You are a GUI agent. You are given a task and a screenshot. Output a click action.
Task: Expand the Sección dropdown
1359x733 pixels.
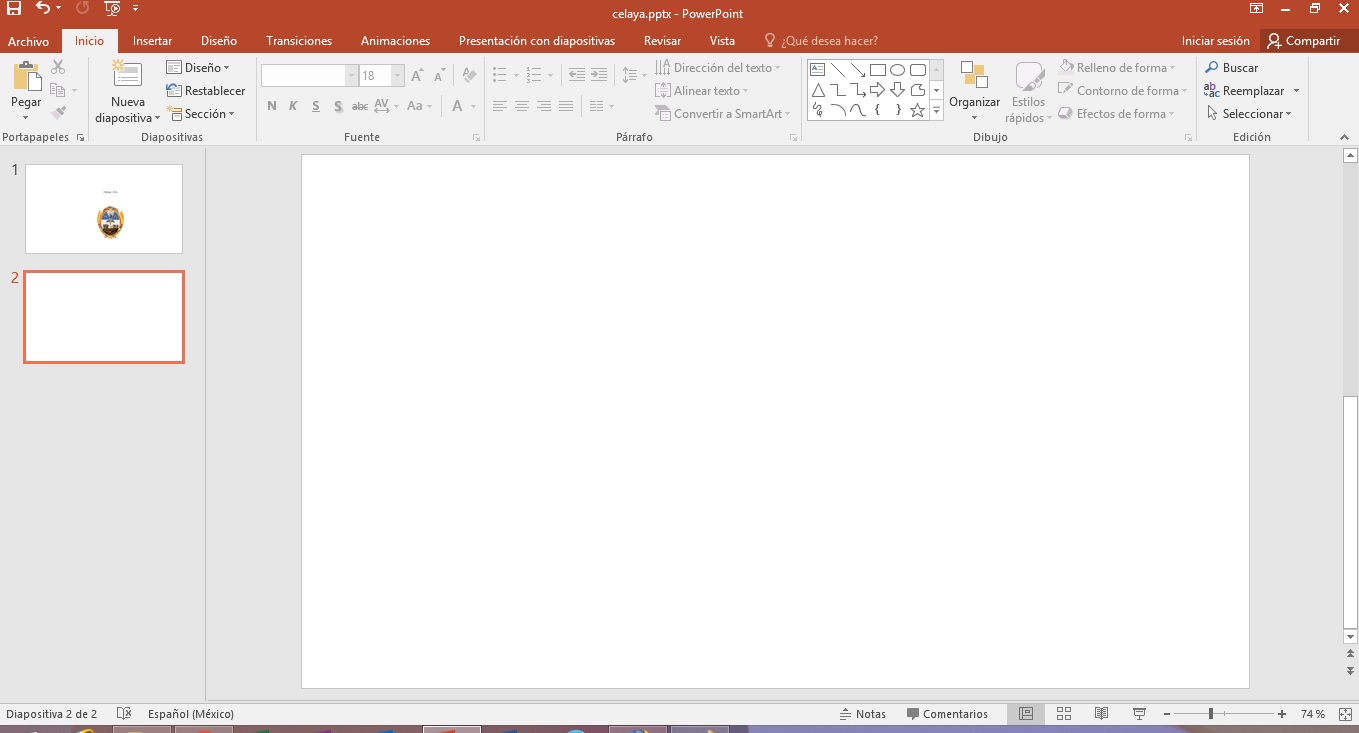click(x=200, y=114)
